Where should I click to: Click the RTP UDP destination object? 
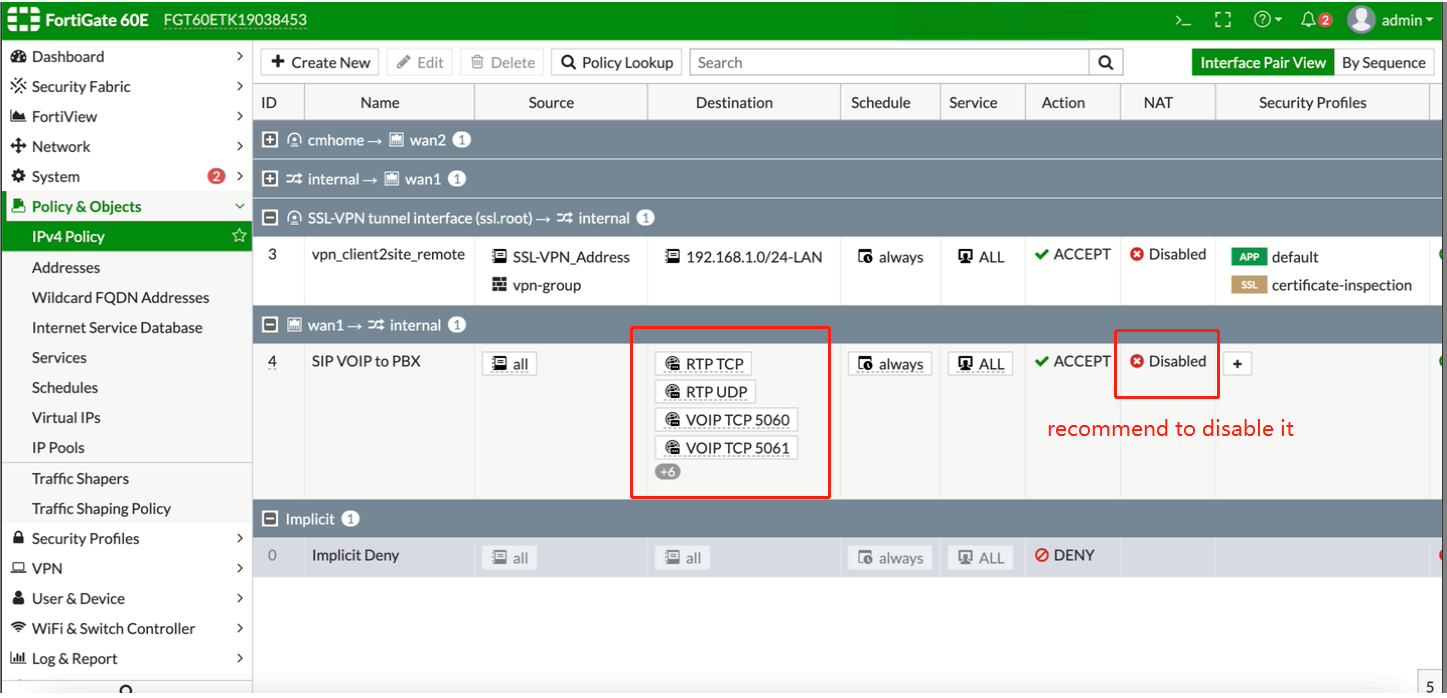(705, 392)
